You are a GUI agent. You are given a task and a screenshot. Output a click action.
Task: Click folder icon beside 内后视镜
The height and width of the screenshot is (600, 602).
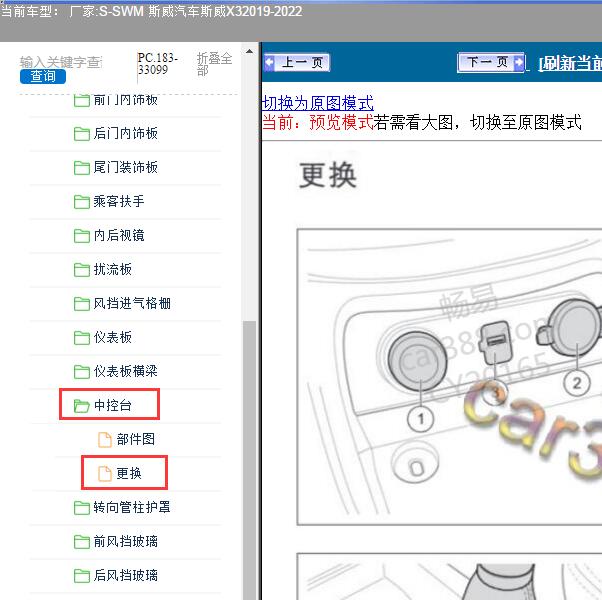click(81, 236)
